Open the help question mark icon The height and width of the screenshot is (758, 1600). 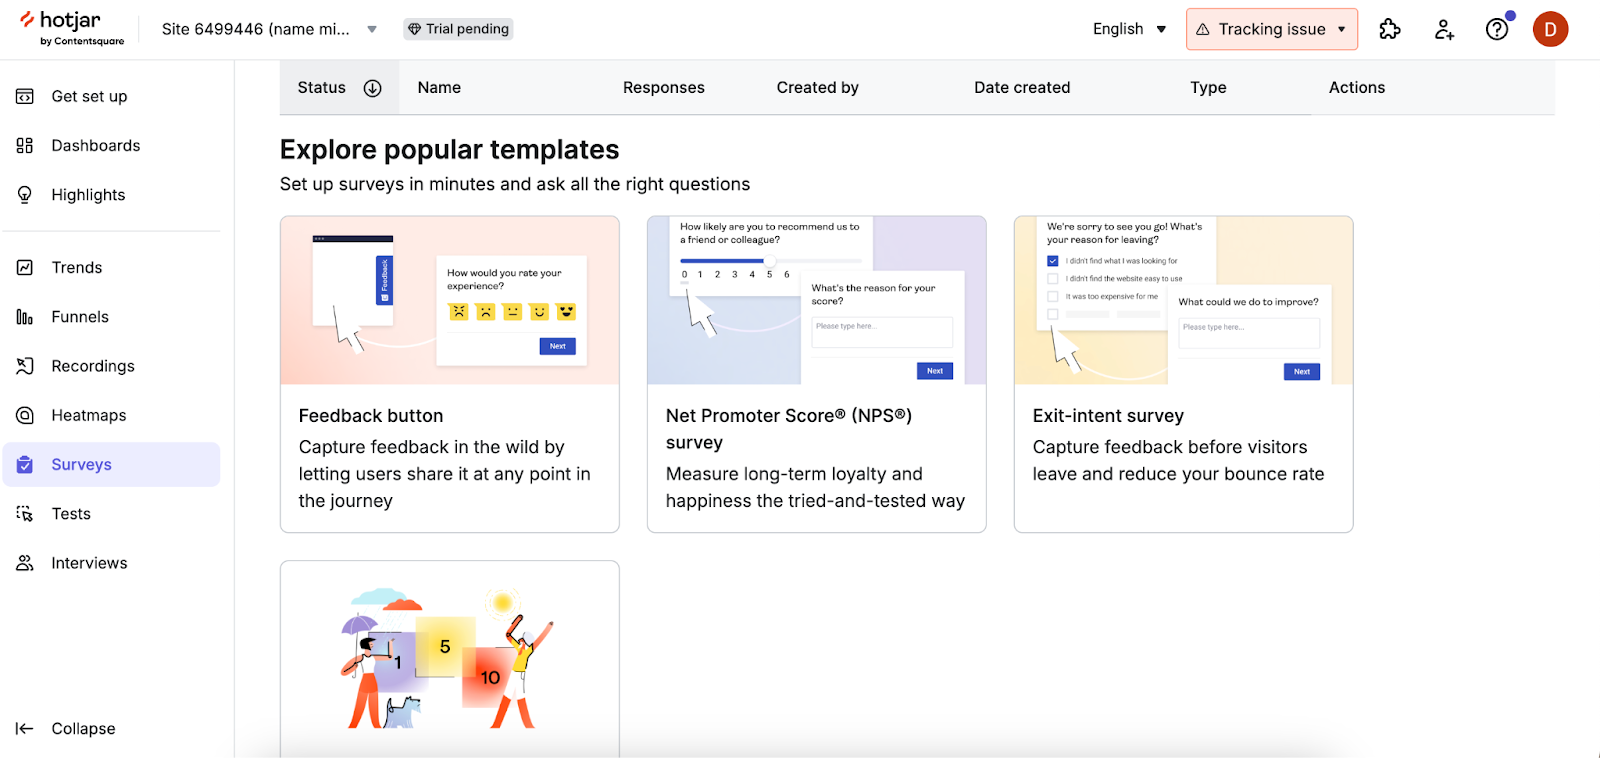pos(1496,29)
